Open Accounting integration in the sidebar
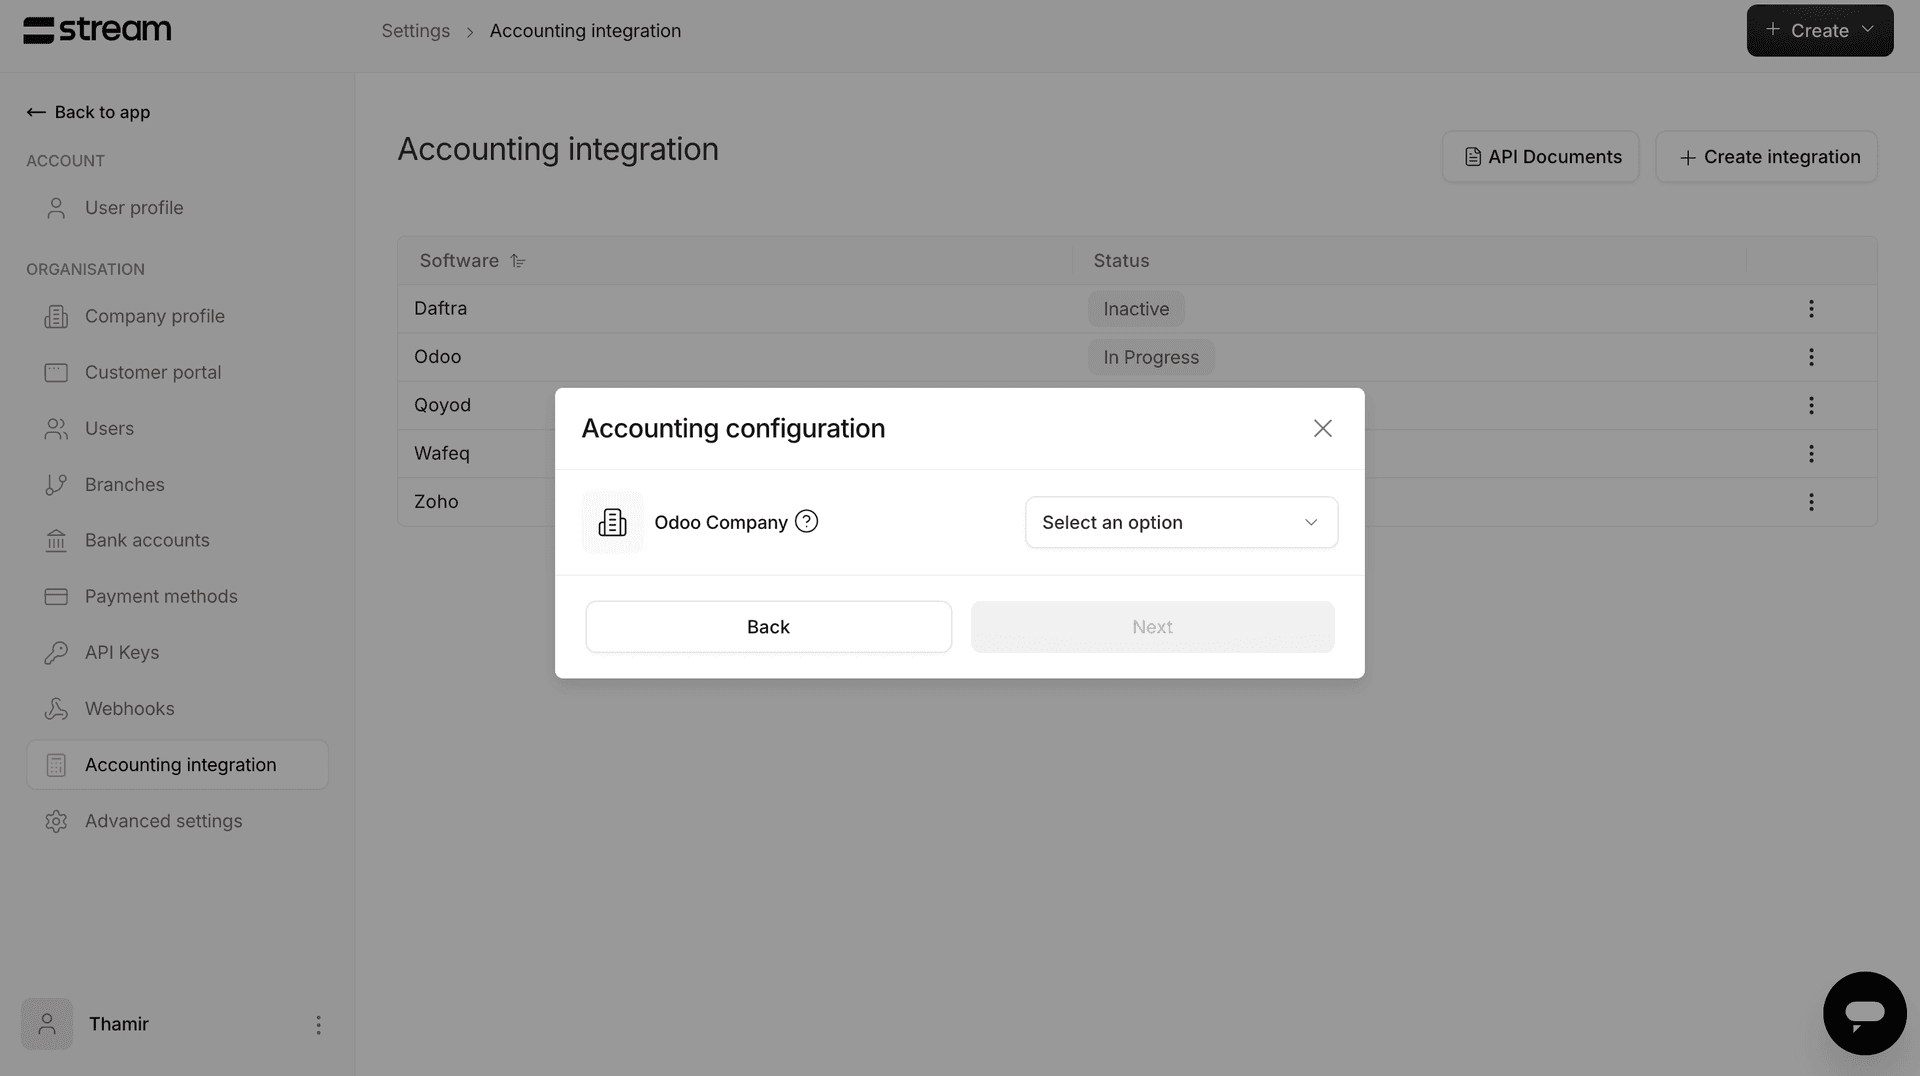 177,765
